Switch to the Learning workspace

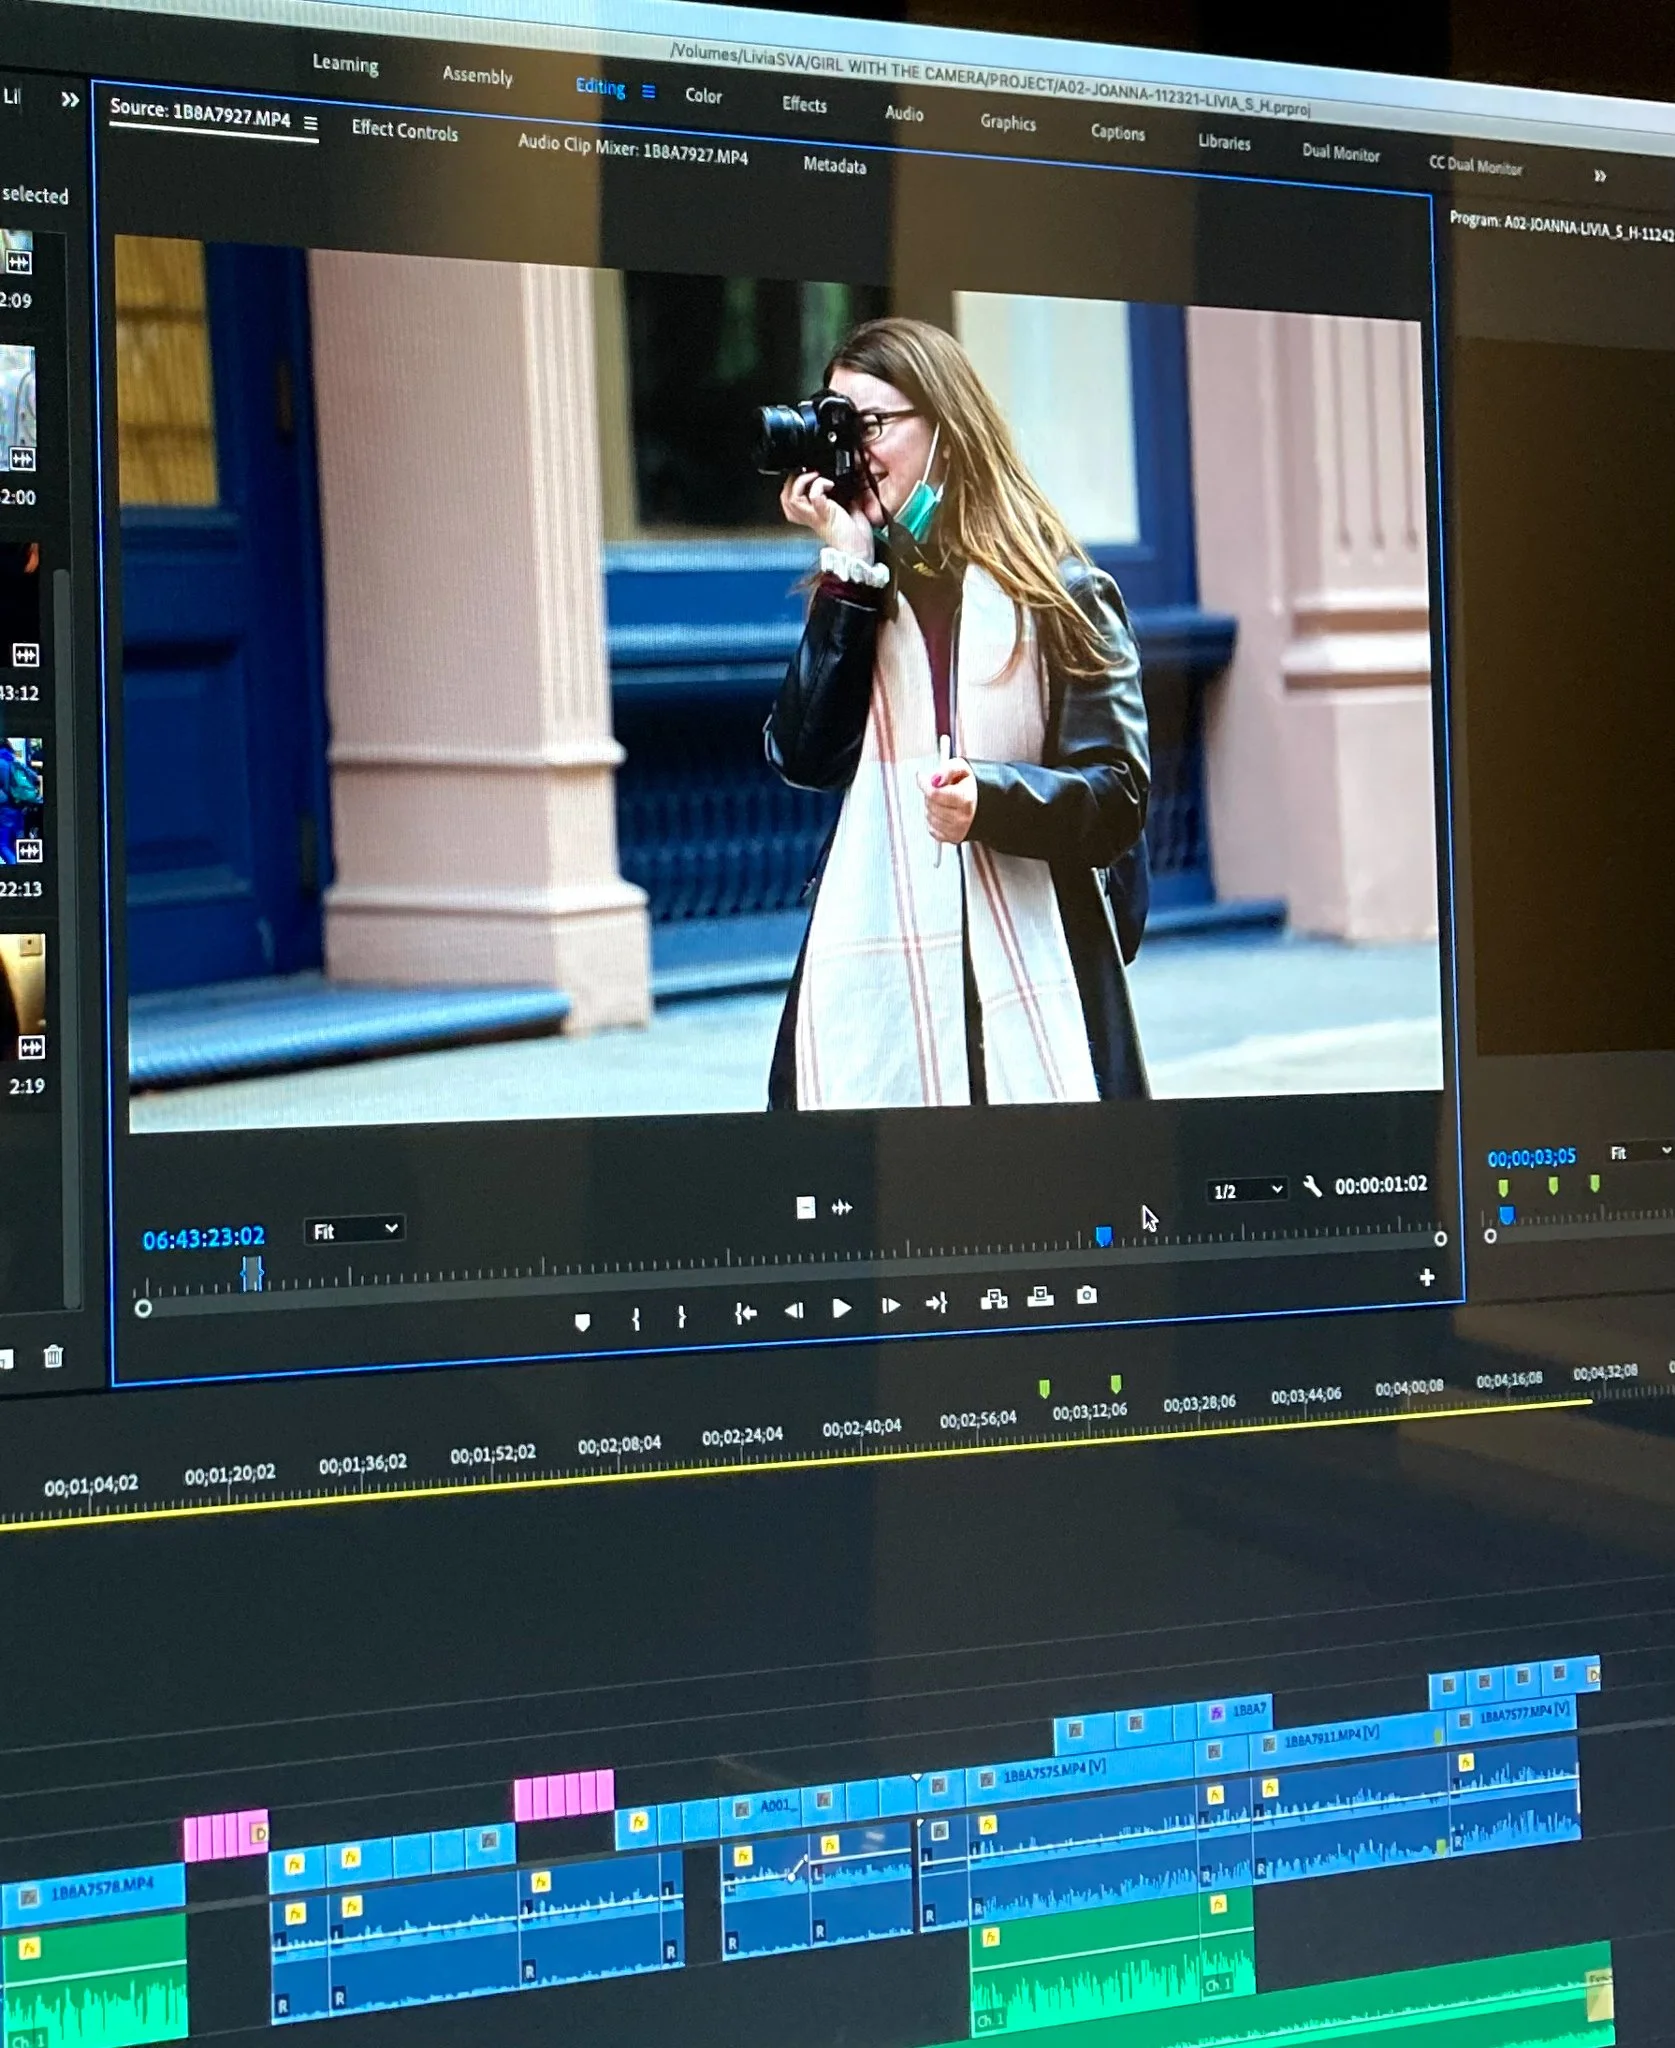[345, 63]
